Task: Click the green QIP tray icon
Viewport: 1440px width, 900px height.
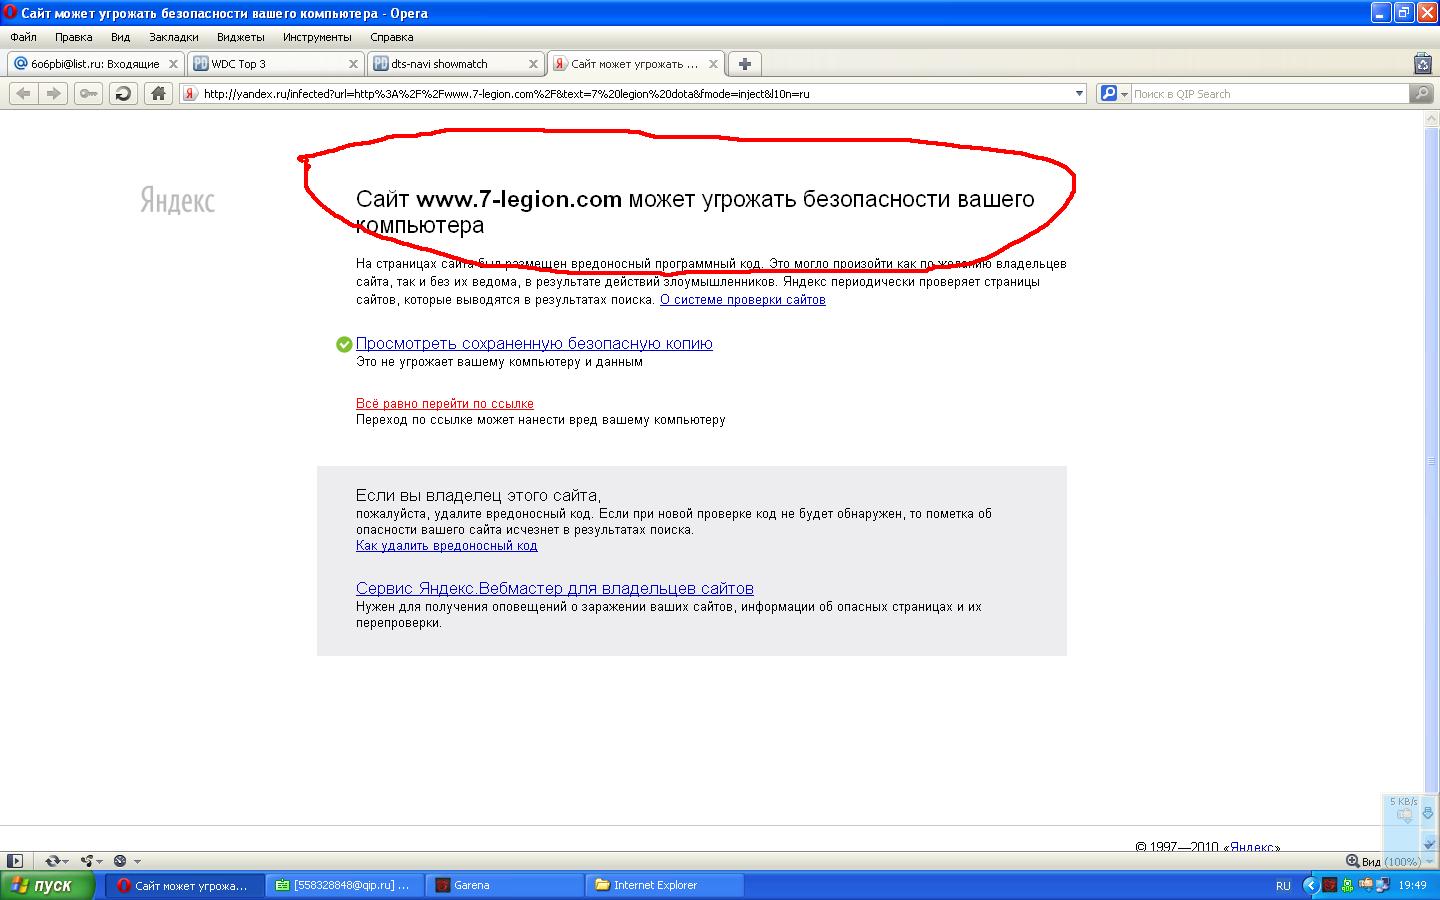Action: coord(1347,885)
